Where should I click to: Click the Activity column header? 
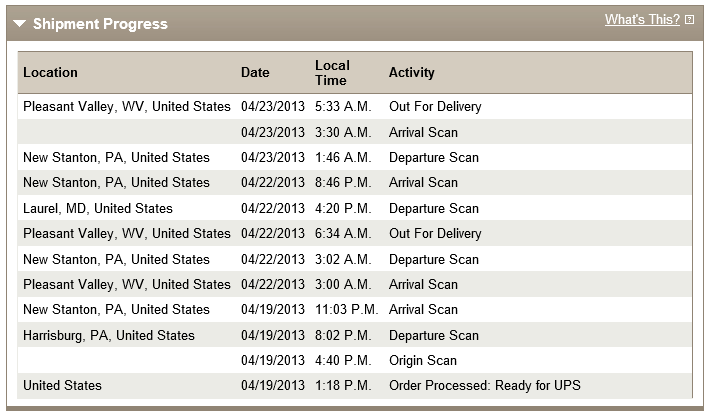pyautogui.click(x=411, y=72)
